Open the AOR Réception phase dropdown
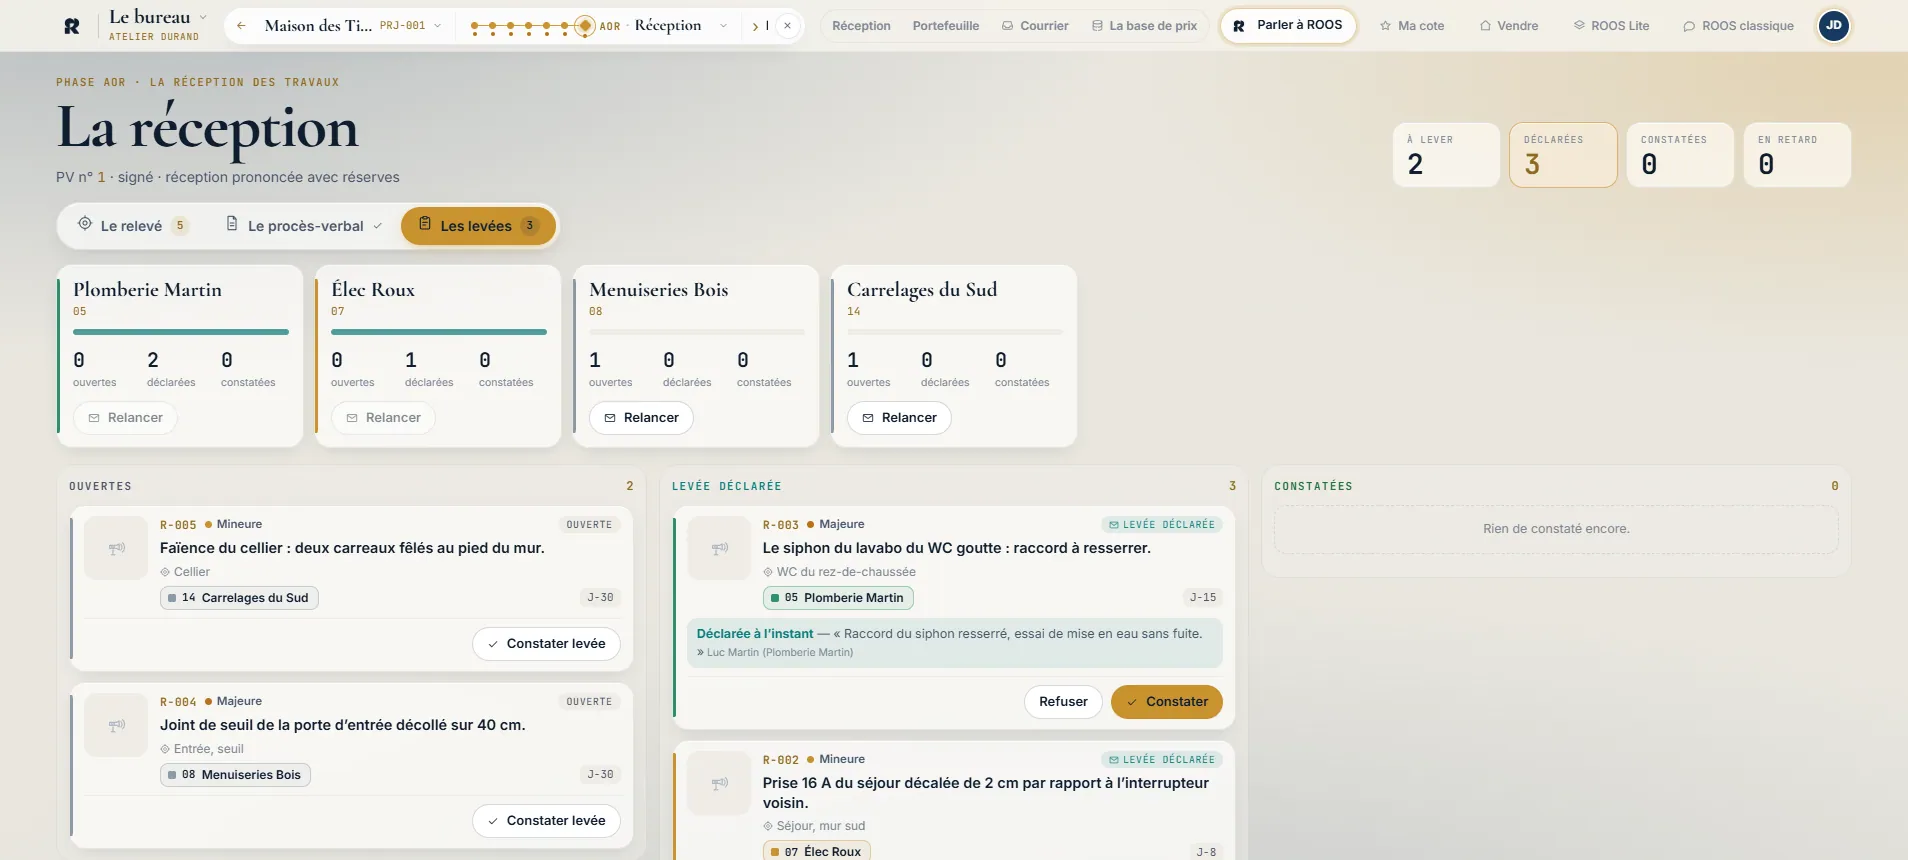 pos(662,26)
